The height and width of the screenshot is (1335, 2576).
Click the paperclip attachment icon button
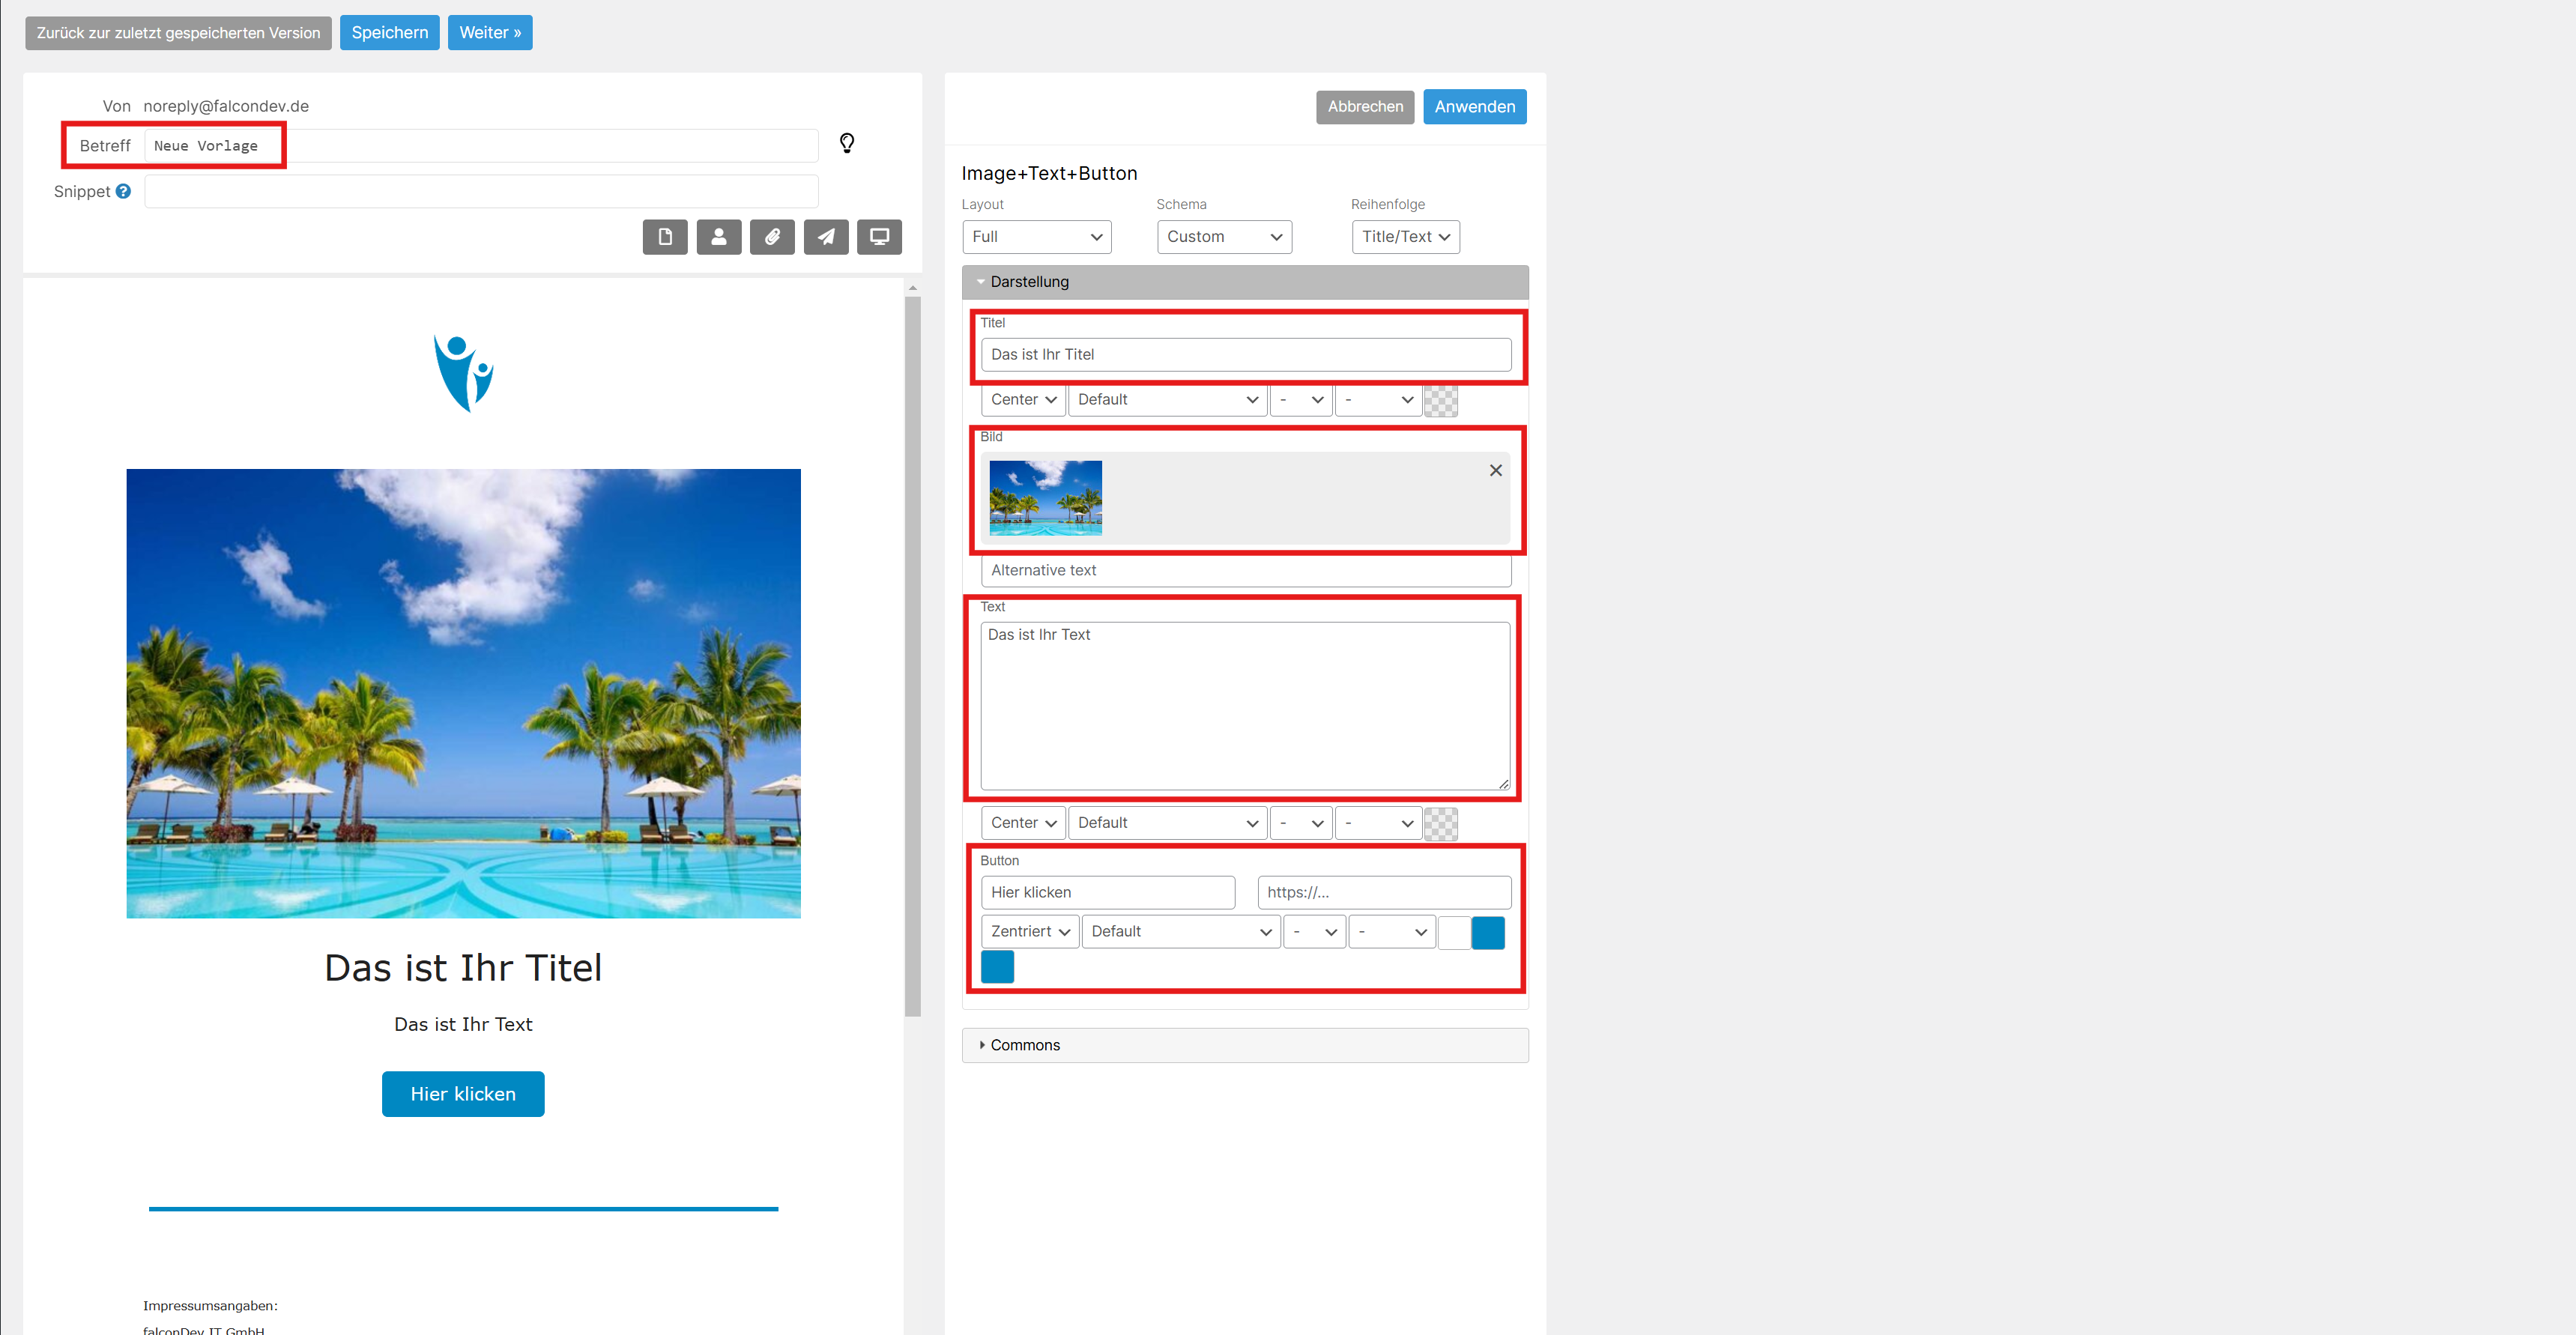[772, 237]
